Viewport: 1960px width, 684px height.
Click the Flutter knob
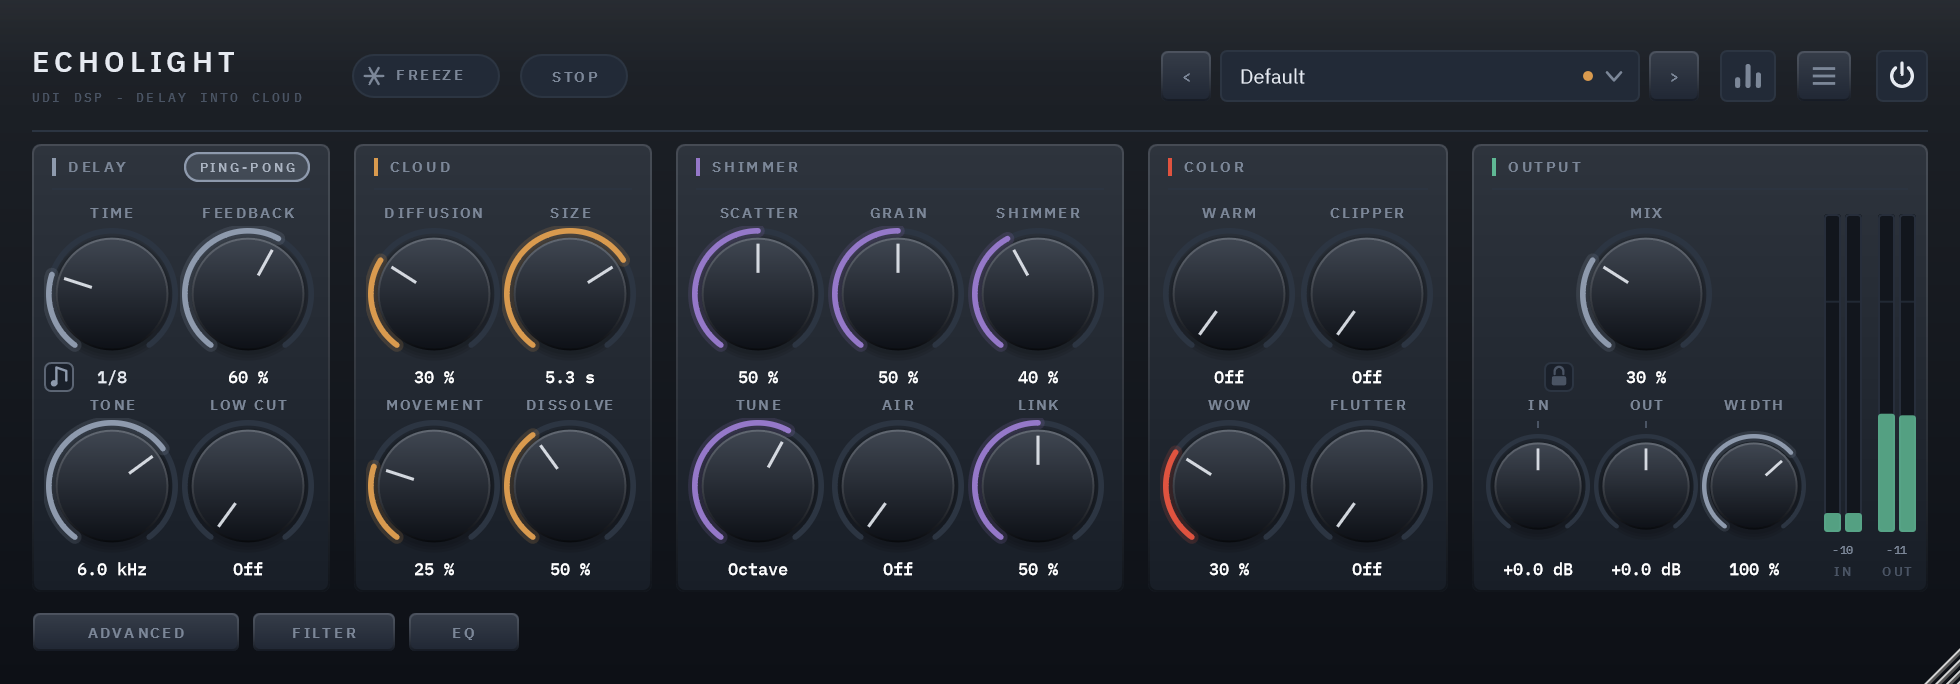click(1366, 486)
